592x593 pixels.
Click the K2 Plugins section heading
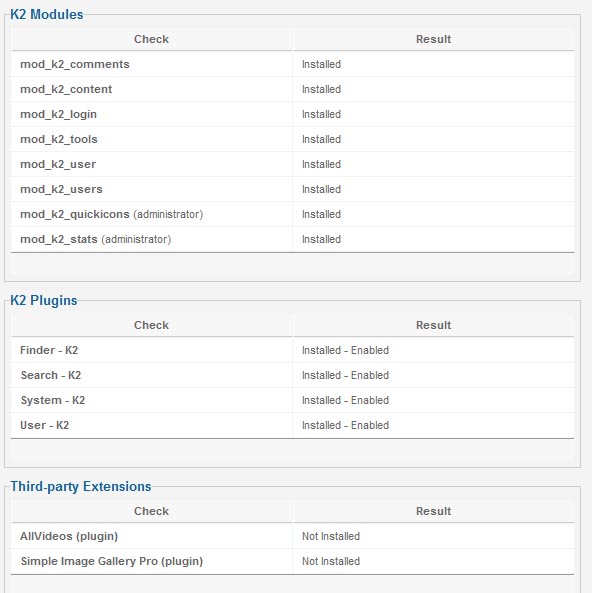click(x=44, y=300)
